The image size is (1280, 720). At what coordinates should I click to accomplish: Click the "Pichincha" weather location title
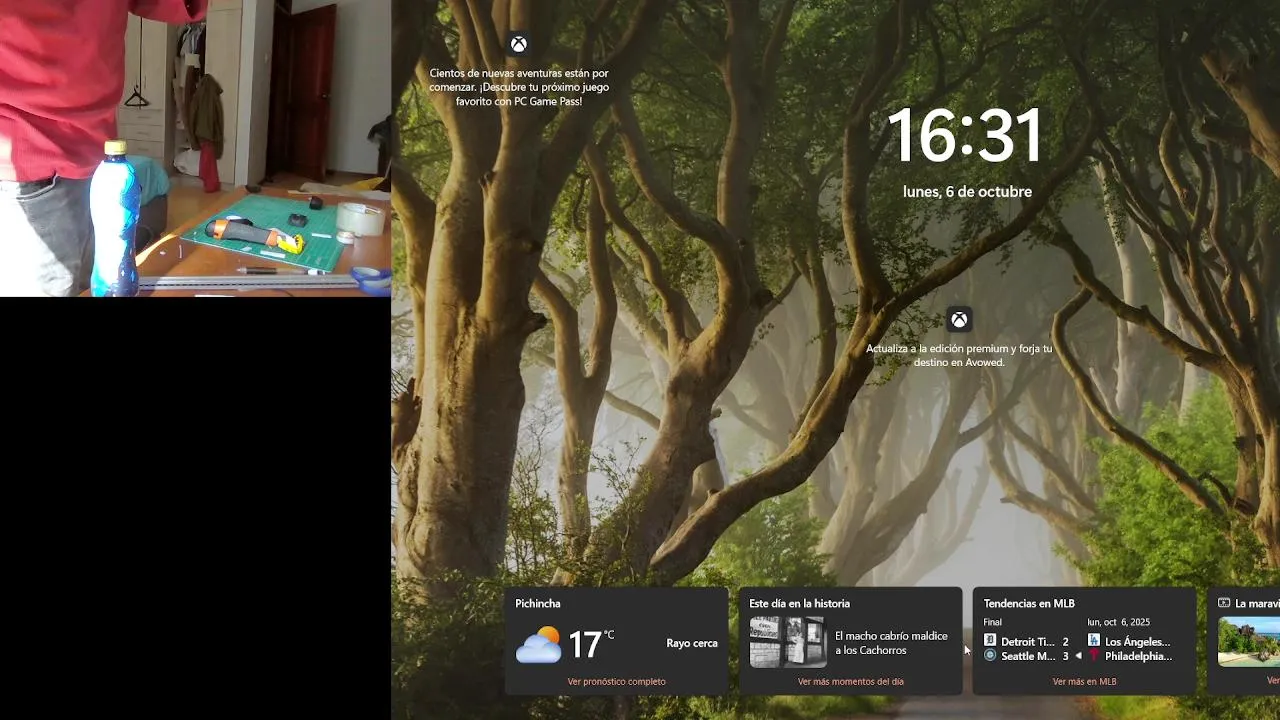(538, 603)
